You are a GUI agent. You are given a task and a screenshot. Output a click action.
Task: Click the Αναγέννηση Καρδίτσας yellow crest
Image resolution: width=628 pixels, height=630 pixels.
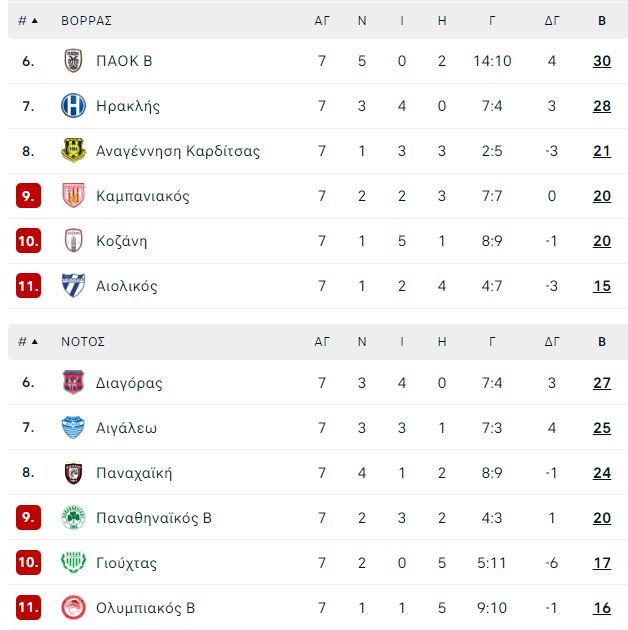pos(73,150)
